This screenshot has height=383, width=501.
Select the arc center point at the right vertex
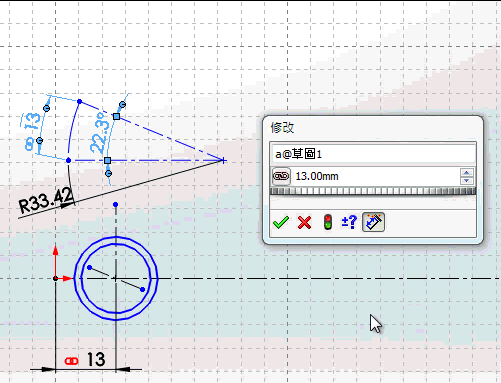tap(224, 160)
